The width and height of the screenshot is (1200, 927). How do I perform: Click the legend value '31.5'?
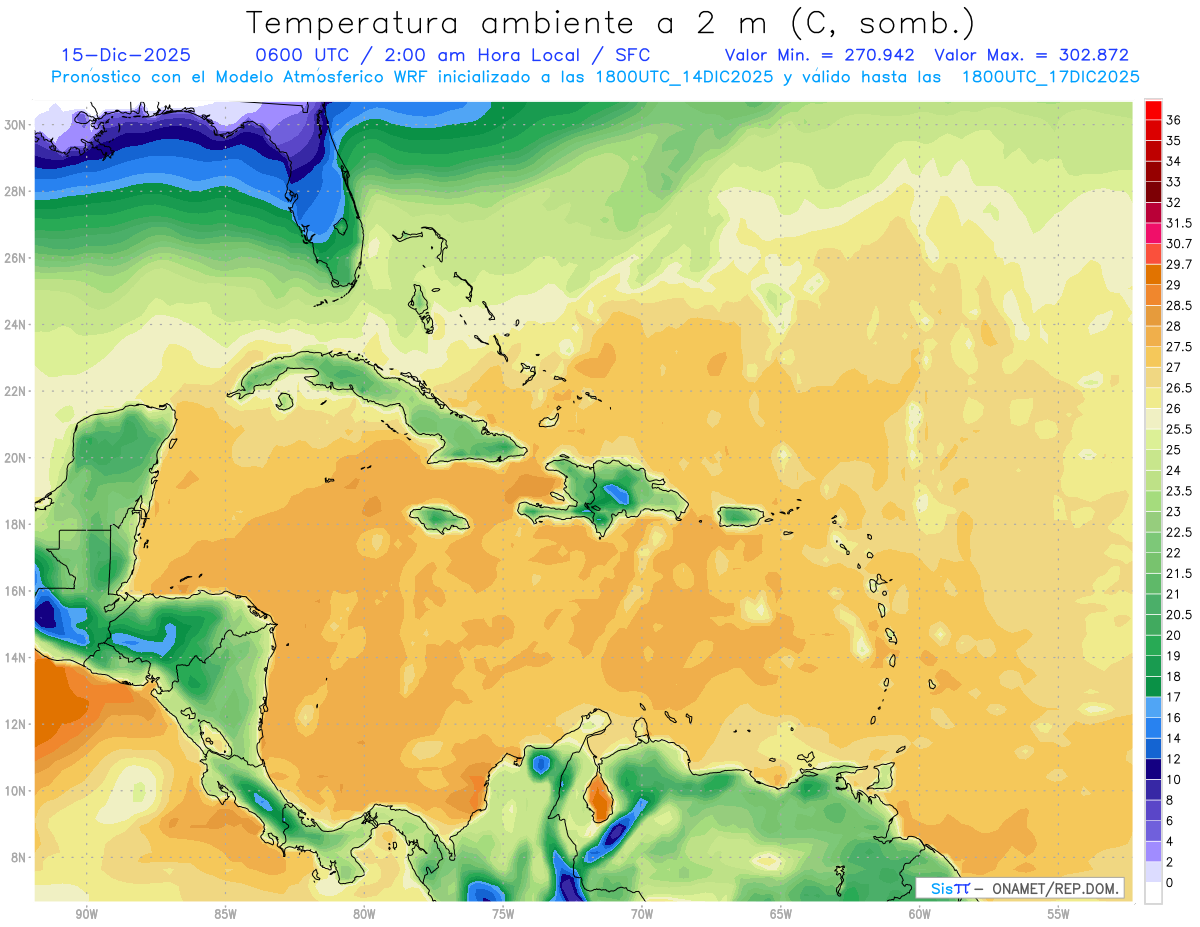(1179, 223)
